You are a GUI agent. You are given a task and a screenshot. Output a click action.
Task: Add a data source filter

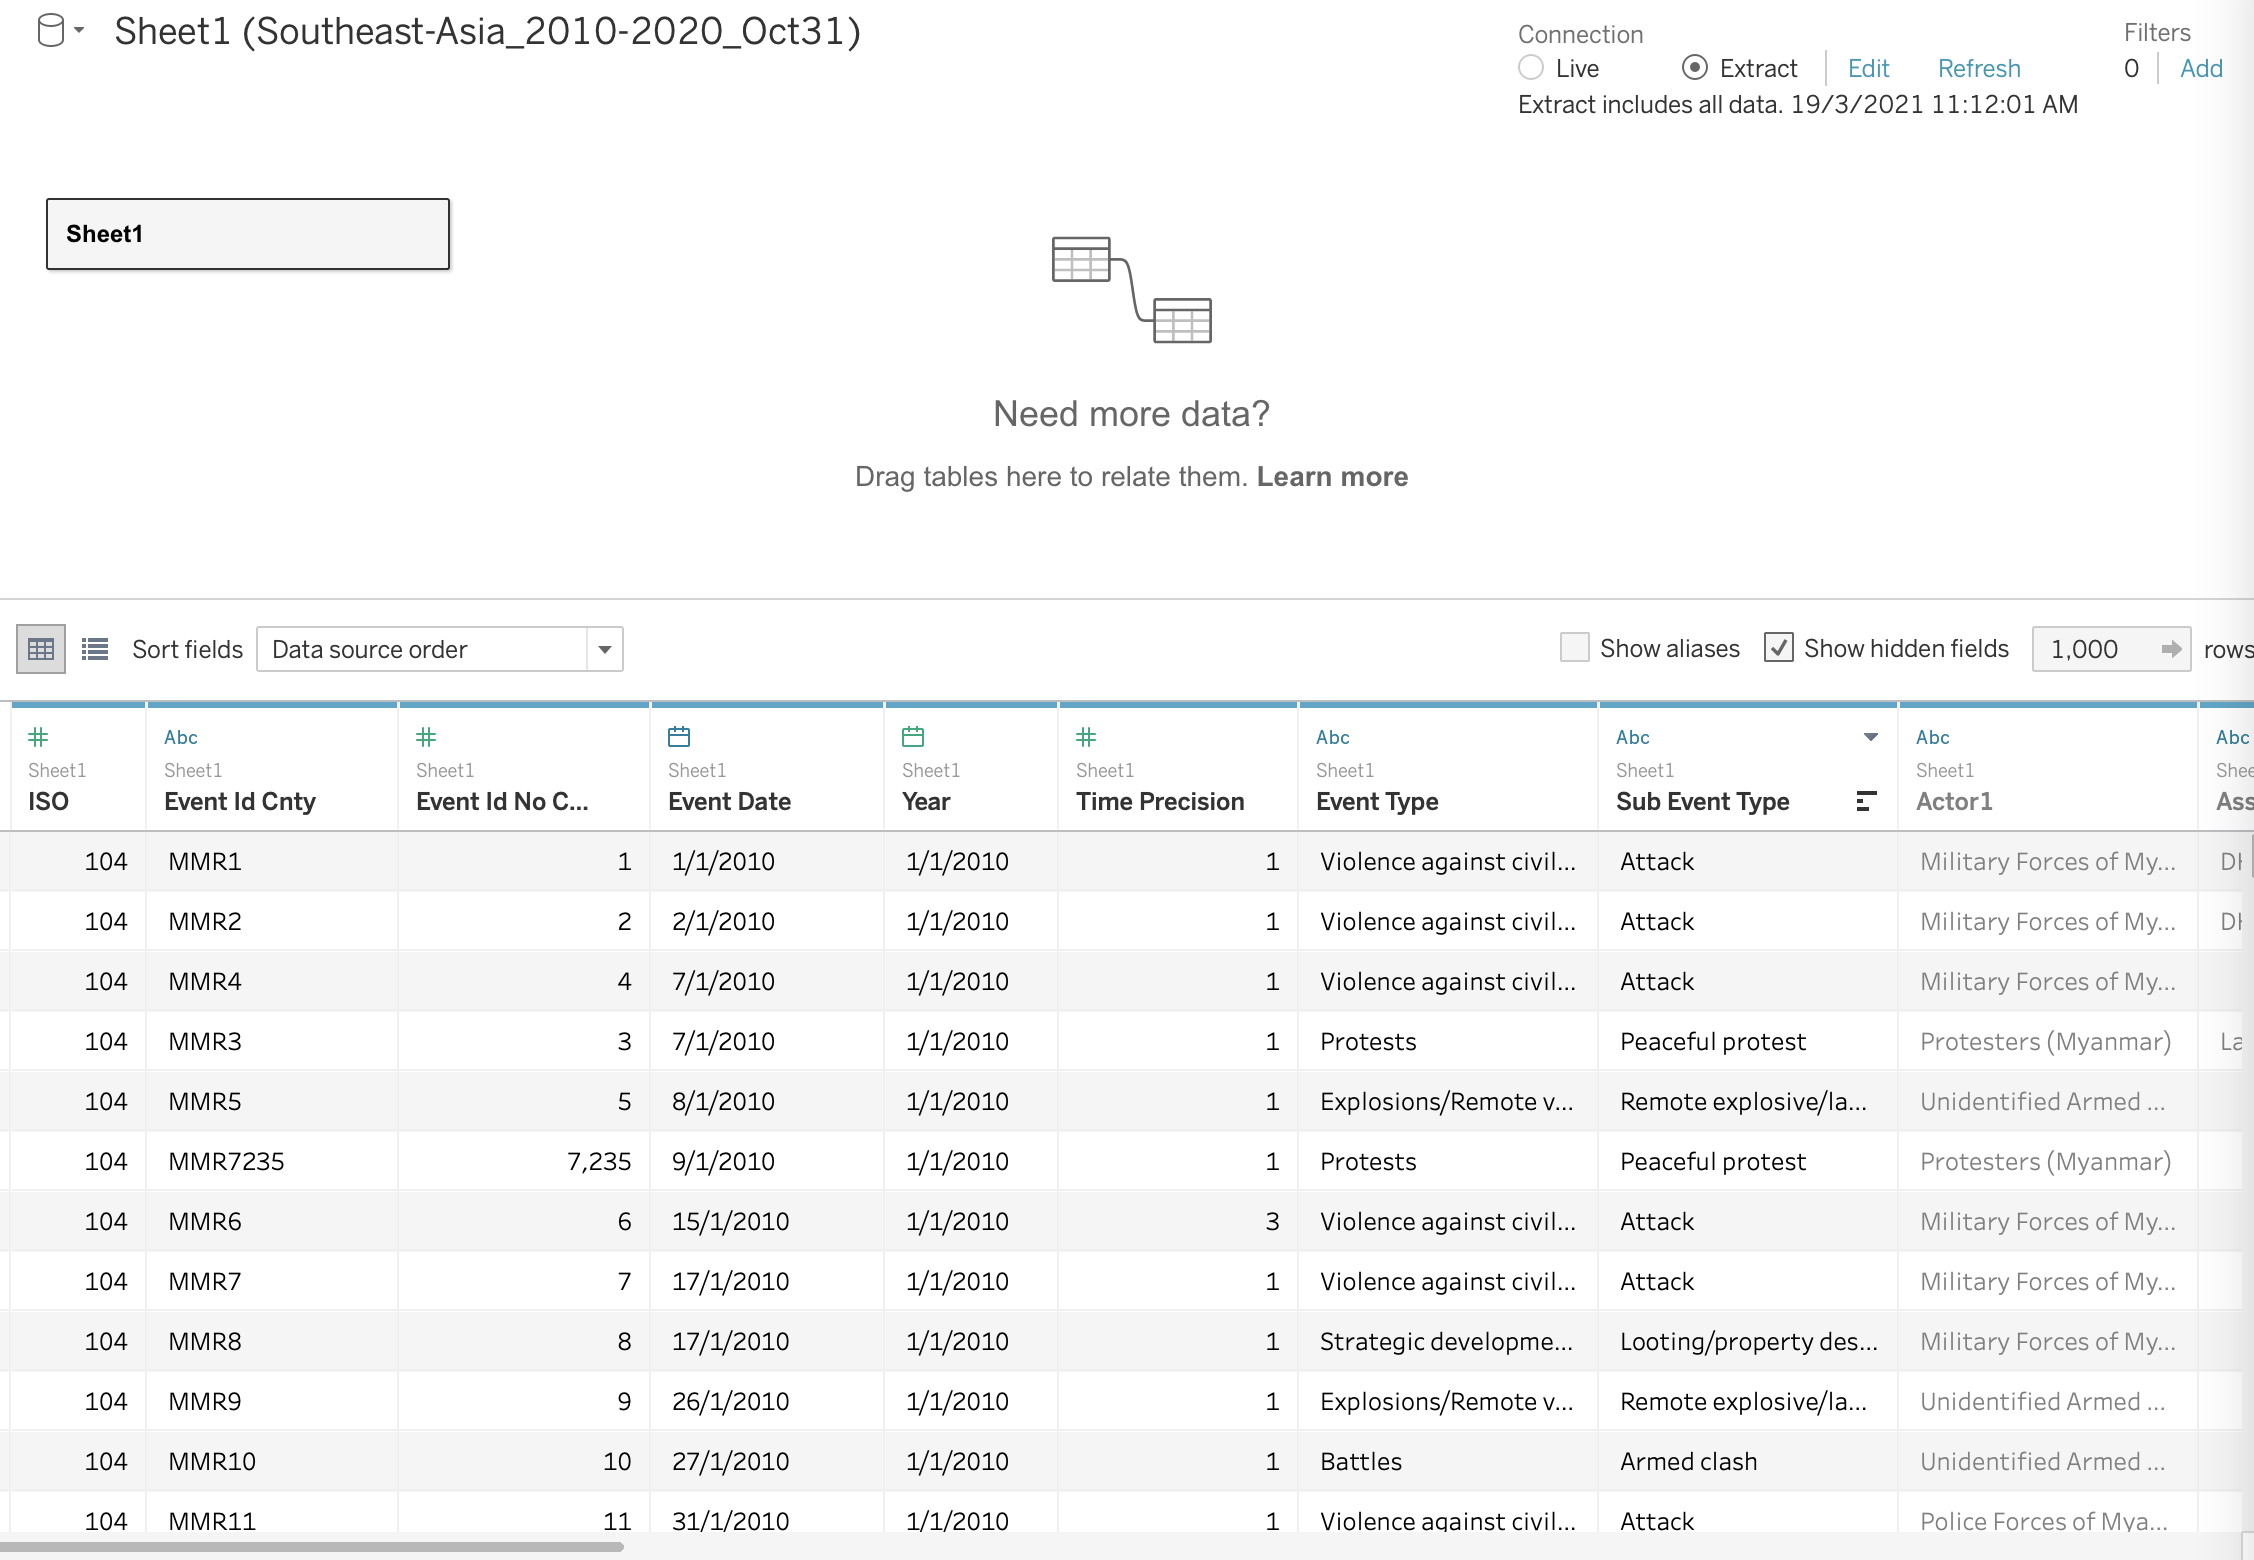click(x=2201, y=68)
